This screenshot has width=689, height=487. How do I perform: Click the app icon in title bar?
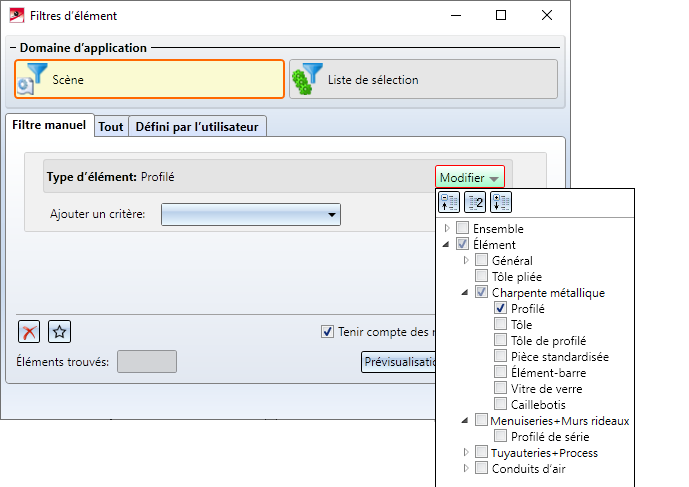(x=16, y=16)
